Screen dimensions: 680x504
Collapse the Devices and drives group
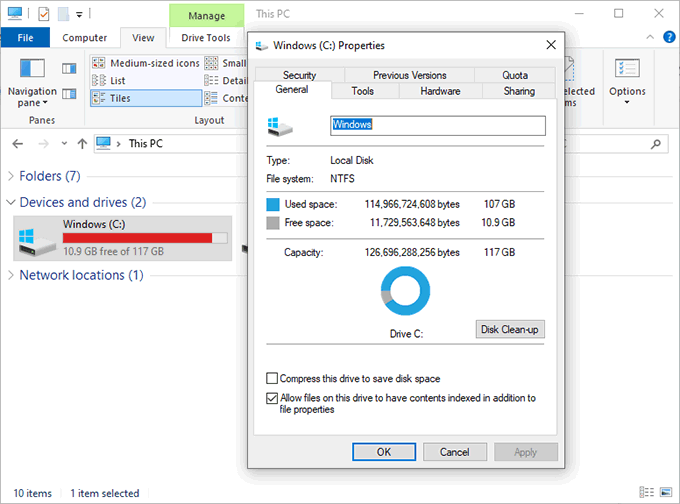[11, 202]
